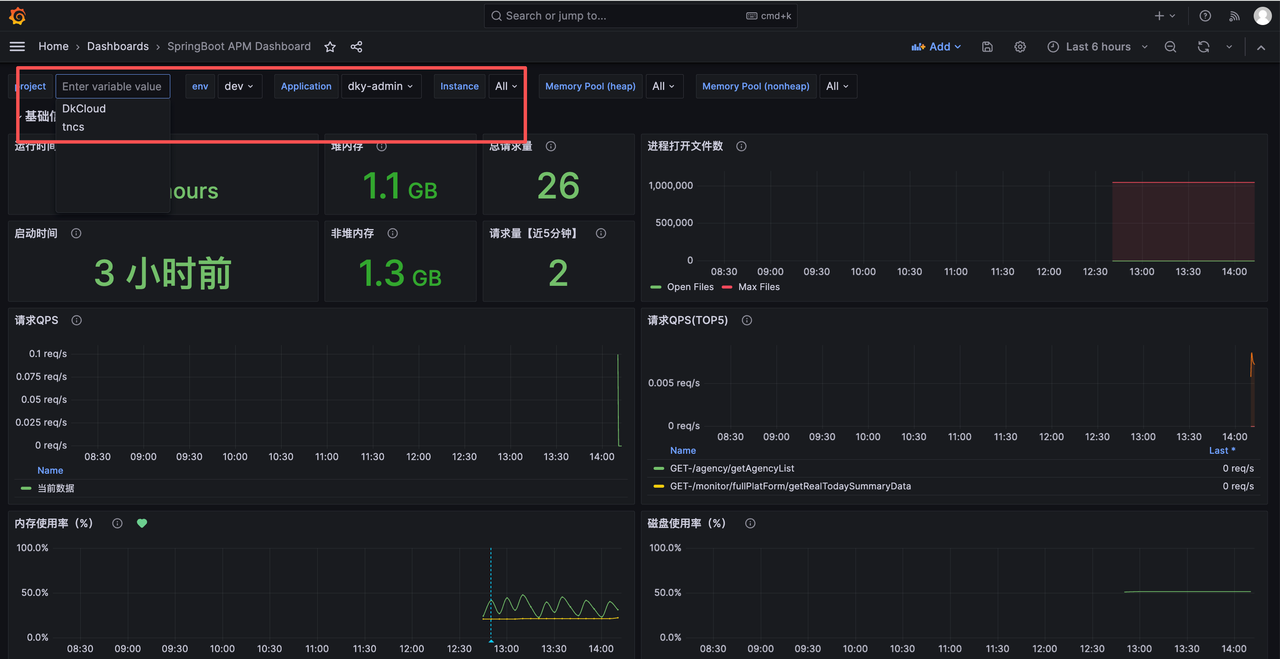Toggle Max Files series in legend
Image resolution: width=1280 pixels, height=659 pixels.
point(758,287)
